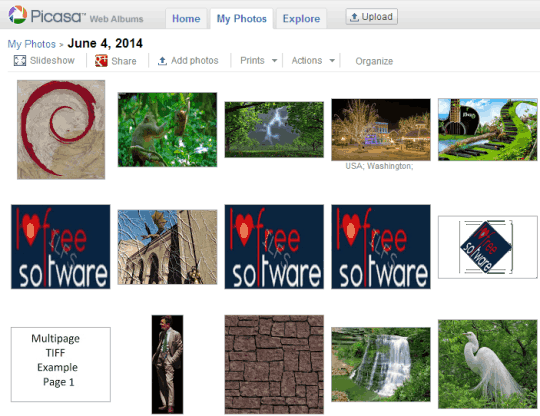
Task: Open the Debian red swirl thumbnail
Action: 61,129
